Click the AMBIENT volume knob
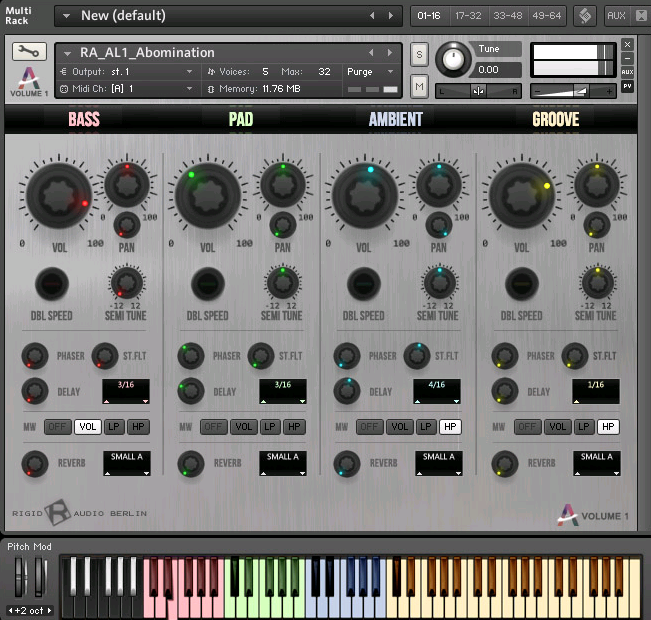Image resolution: width=651 pixels, height=620 pixels. point(365,196)
